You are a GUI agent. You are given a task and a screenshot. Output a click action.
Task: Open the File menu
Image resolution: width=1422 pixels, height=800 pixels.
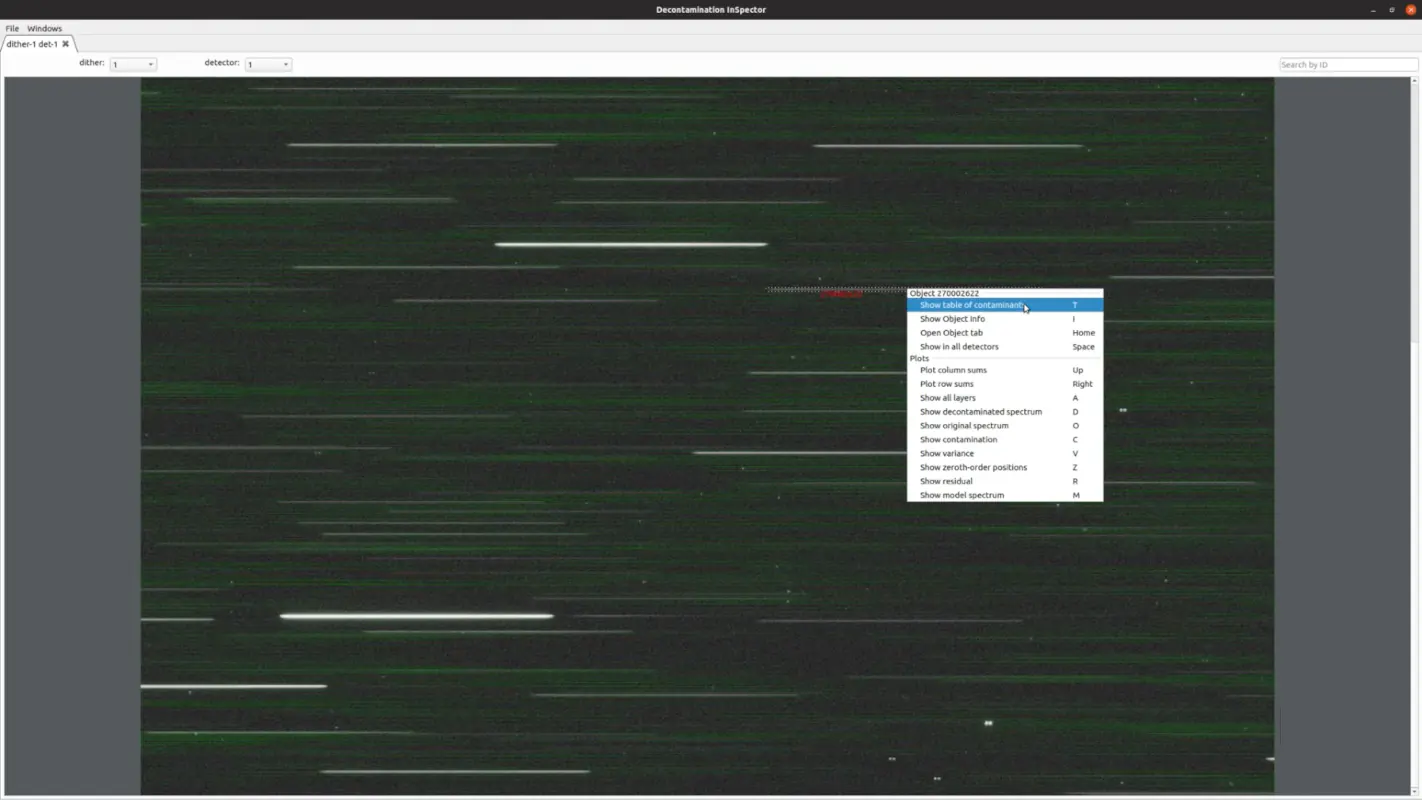pyautogui.click(x=12, y=28)
